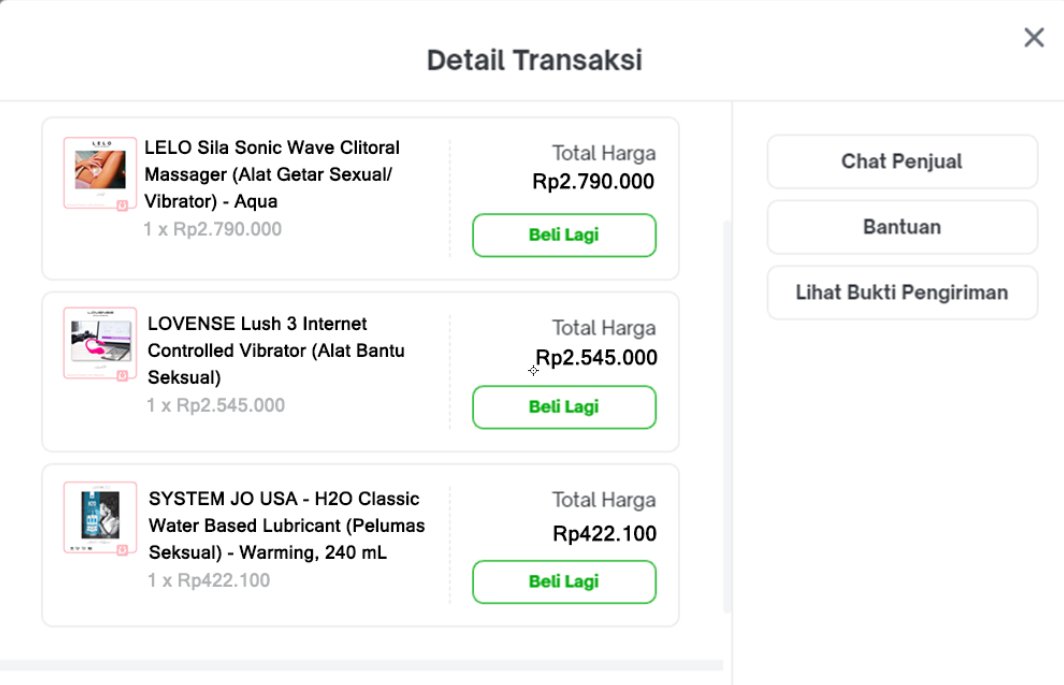This screenshot has height=685, width=1064.
Task: Open Bantuan for help
Action: tap(902, 227)
